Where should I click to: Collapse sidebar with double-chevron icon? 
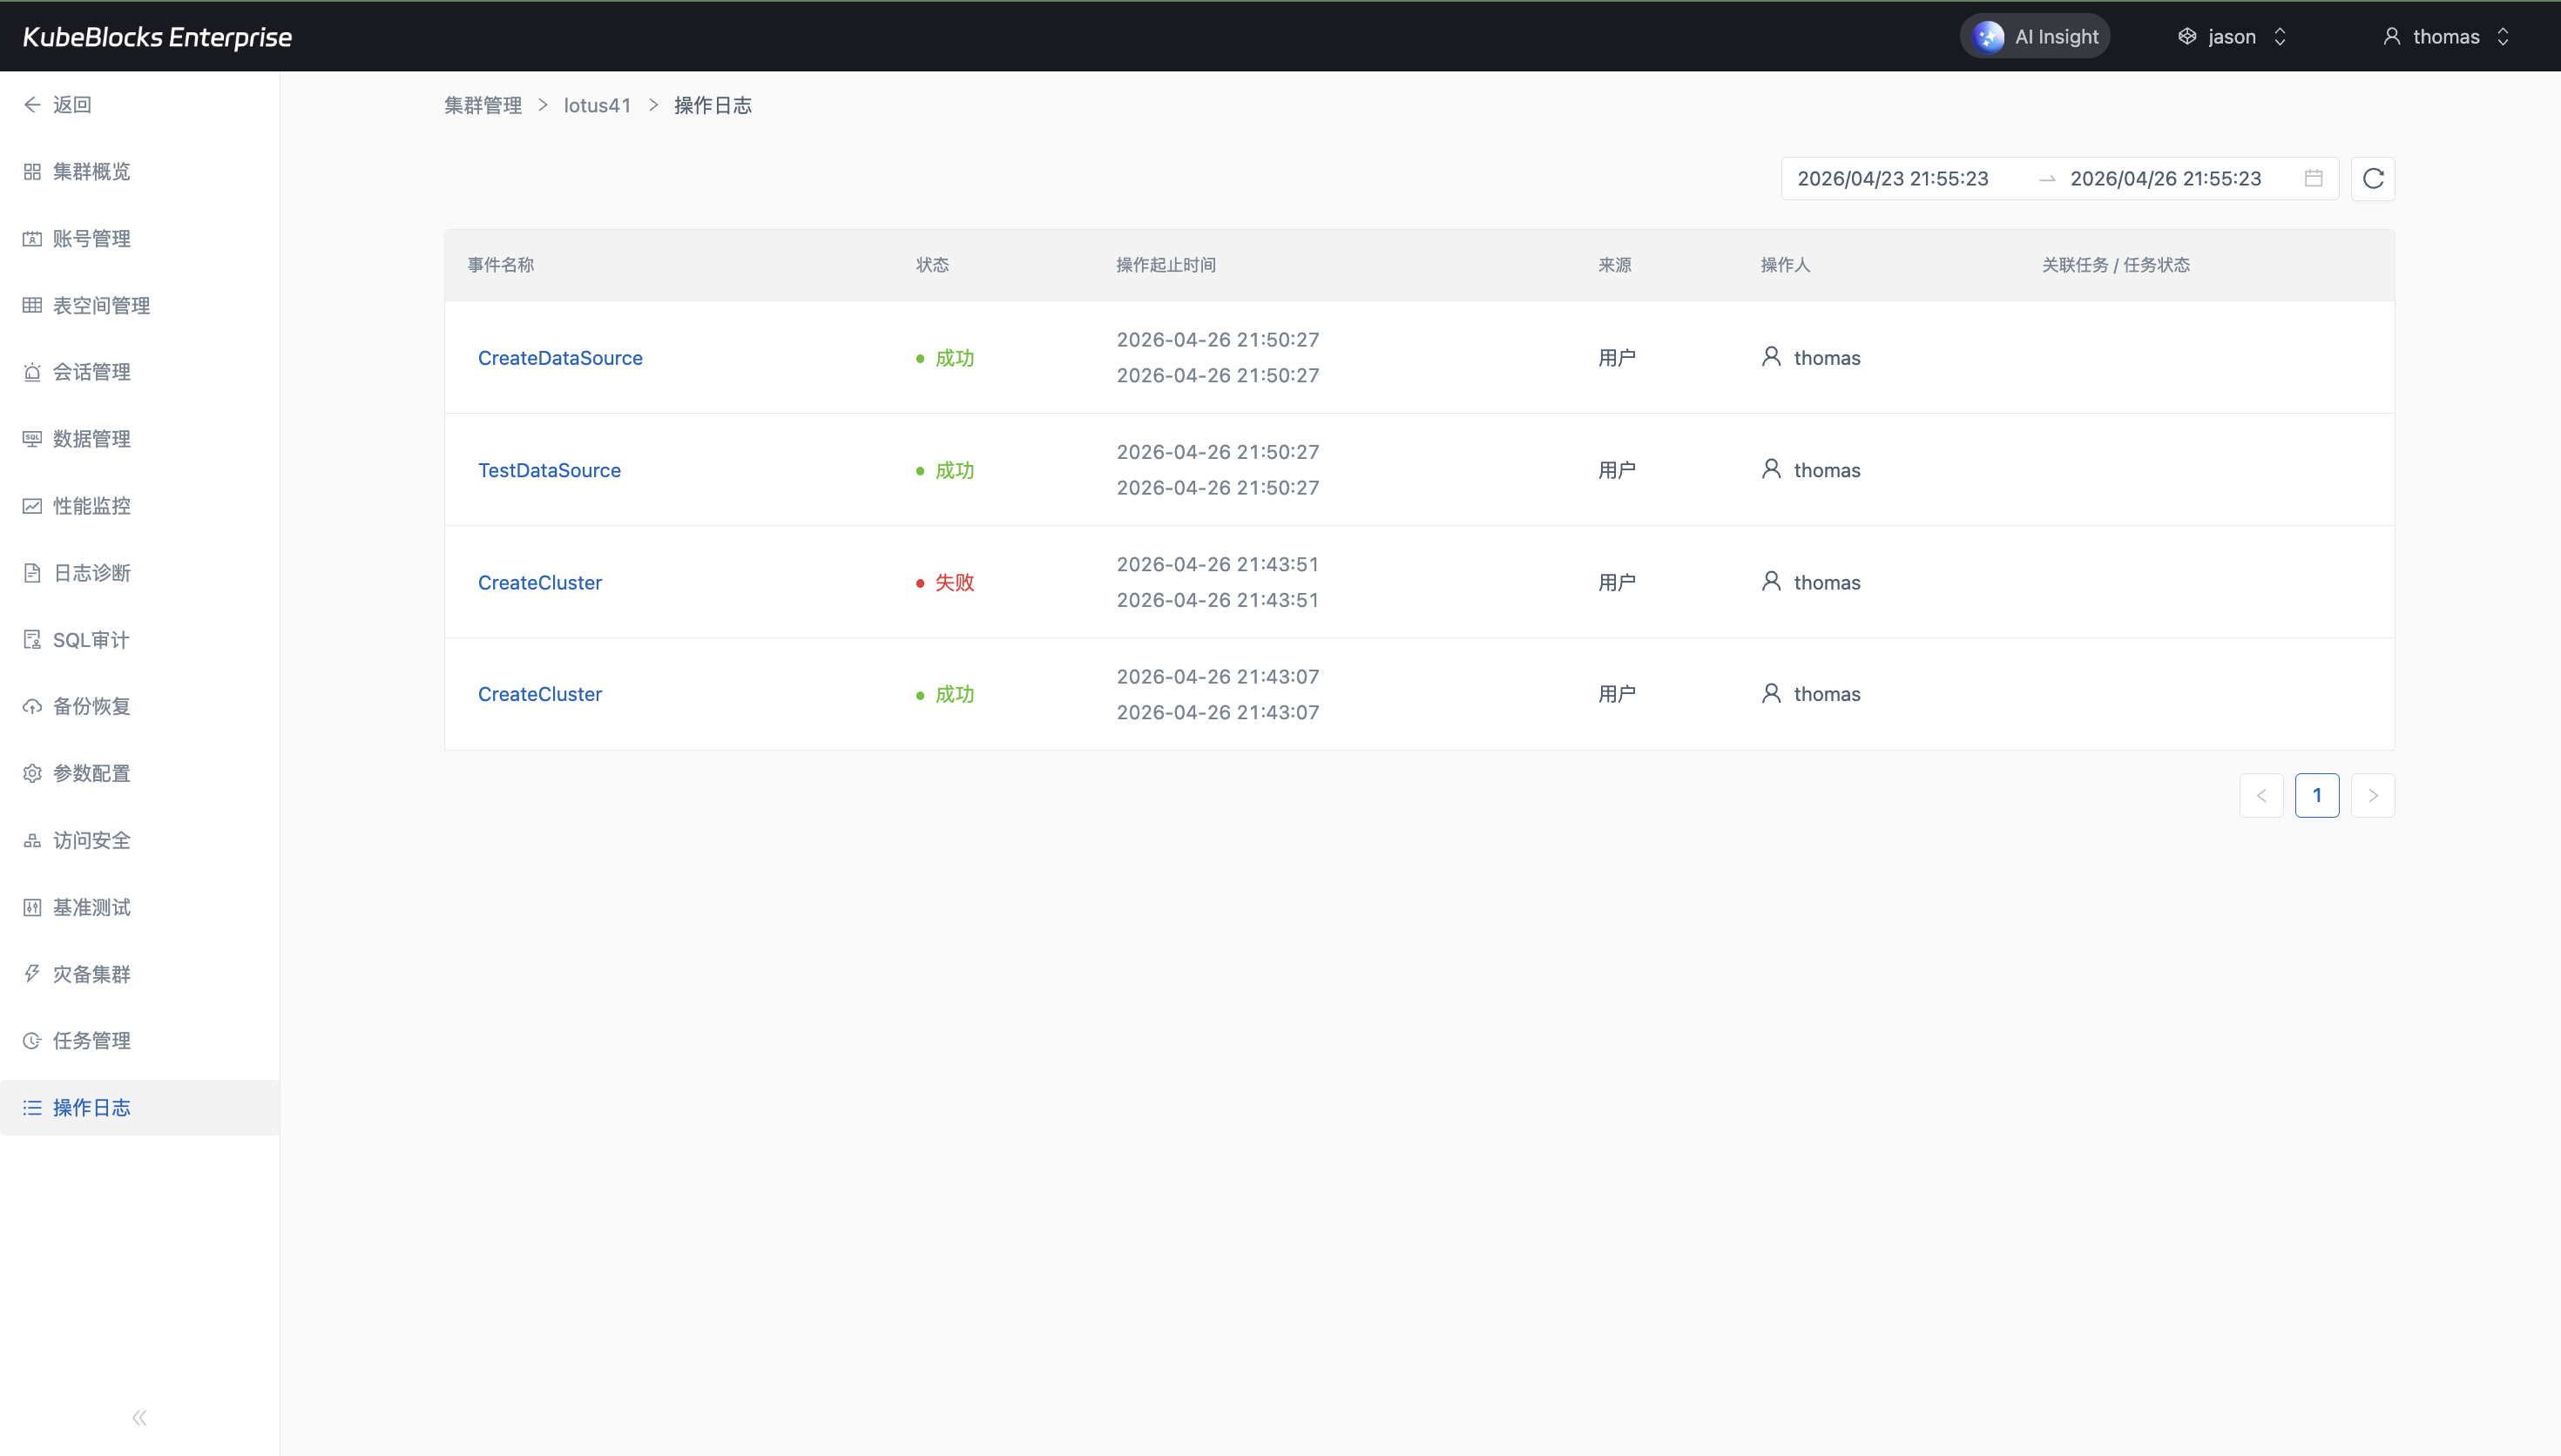click(139, 1417)
